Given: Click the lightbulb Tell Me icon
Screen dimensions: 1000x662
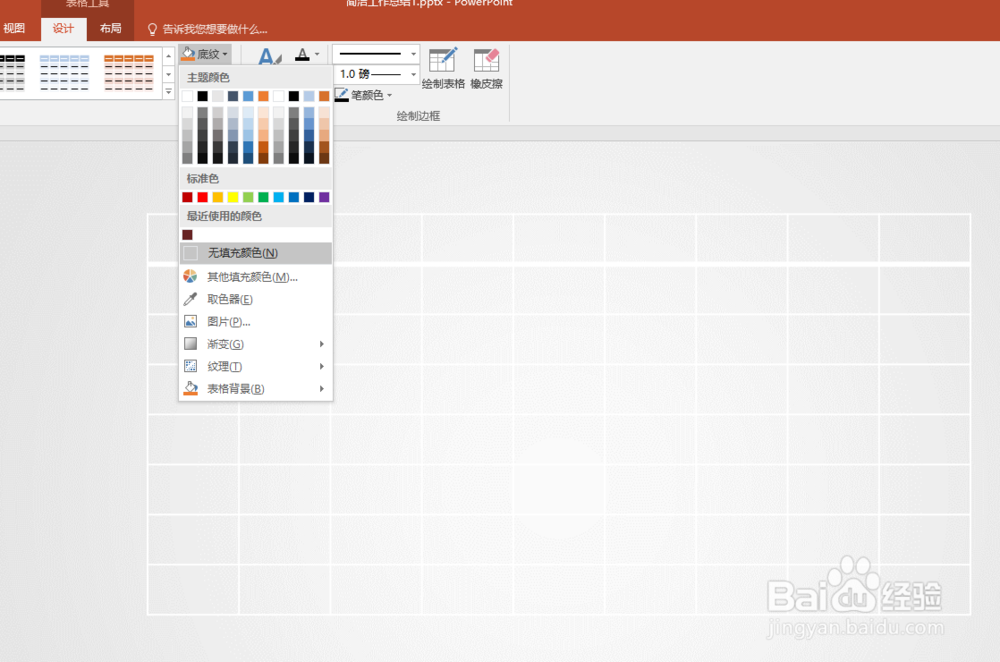Looking at the screenshot, I should pyautogui.click(x=152, y=29).
